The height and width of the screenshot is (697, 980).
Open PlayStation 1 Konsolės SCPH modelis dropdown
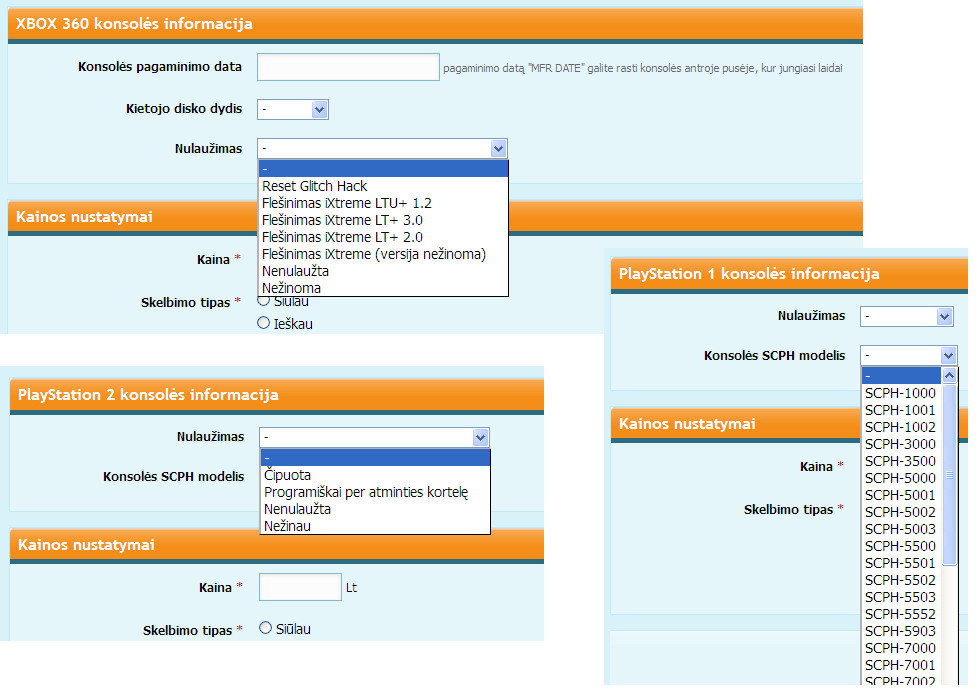[x=909, y=356]
